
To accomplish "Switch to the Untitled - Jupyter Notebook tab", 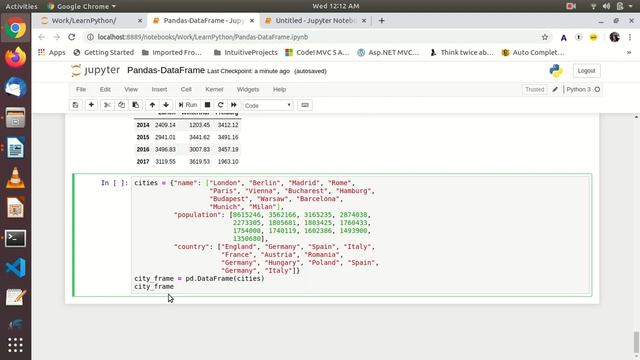I will (316, 20).
